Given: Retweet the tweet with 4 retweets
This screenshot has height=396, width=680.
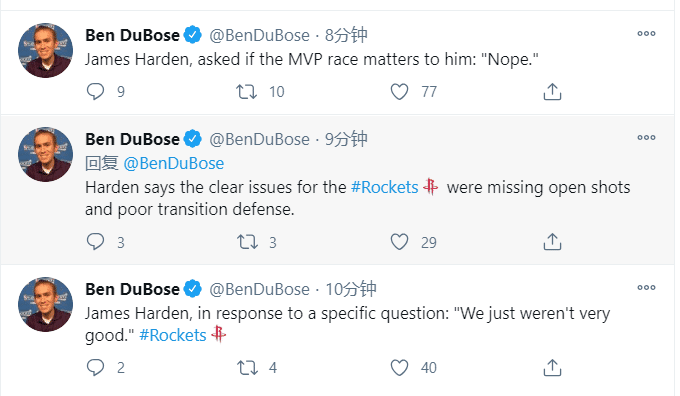Looking at the screenshot, I should 247,368.
